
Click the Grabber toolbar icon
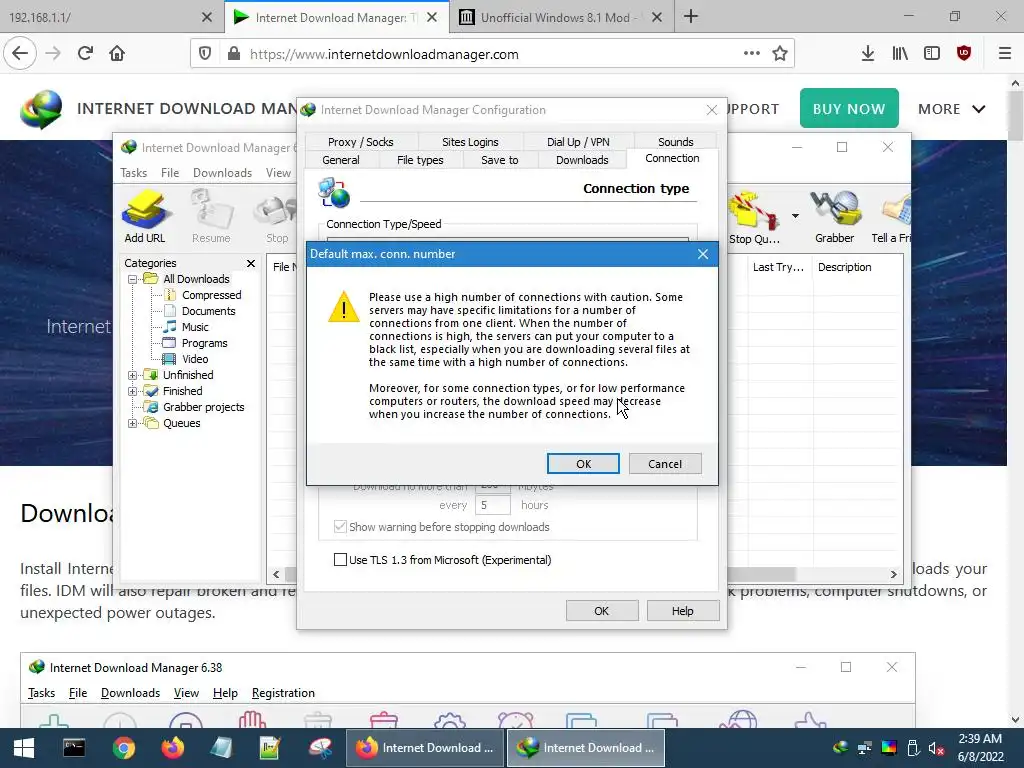click(835, 217)
